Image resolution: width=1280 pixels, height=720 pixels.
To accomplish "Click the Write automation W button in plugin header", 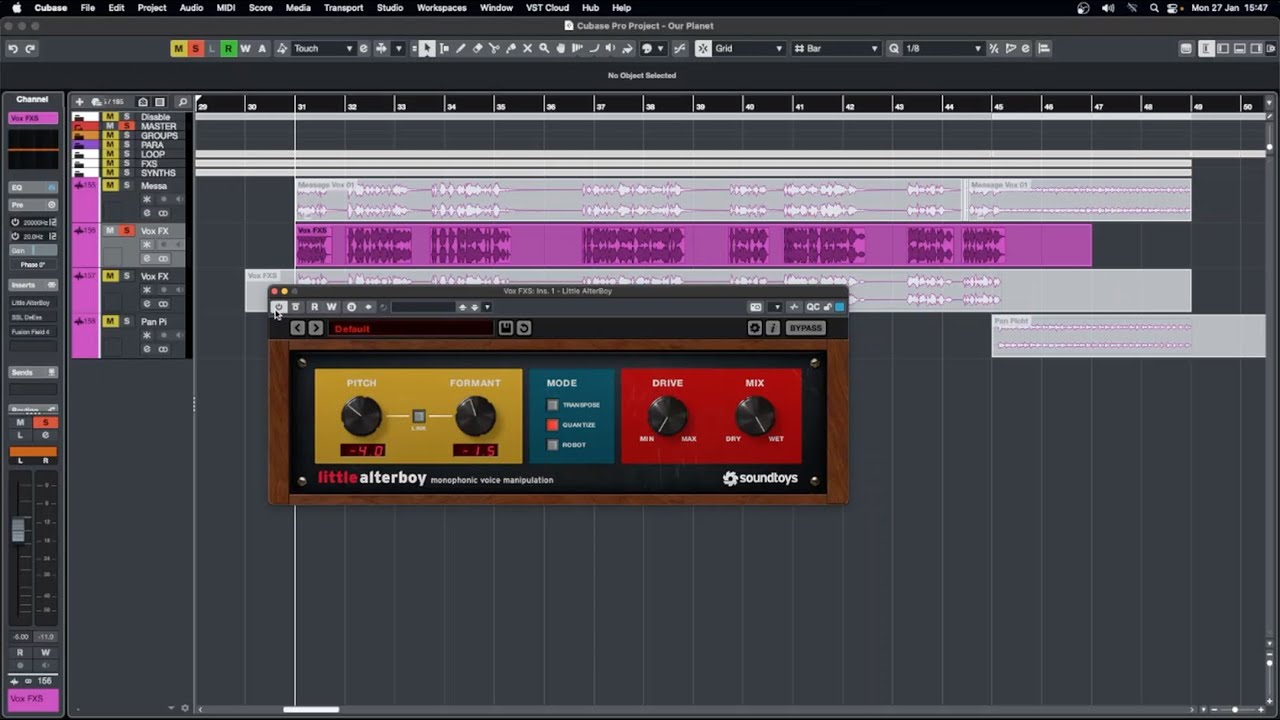I will pyautogui.click(x=331, y=307).
